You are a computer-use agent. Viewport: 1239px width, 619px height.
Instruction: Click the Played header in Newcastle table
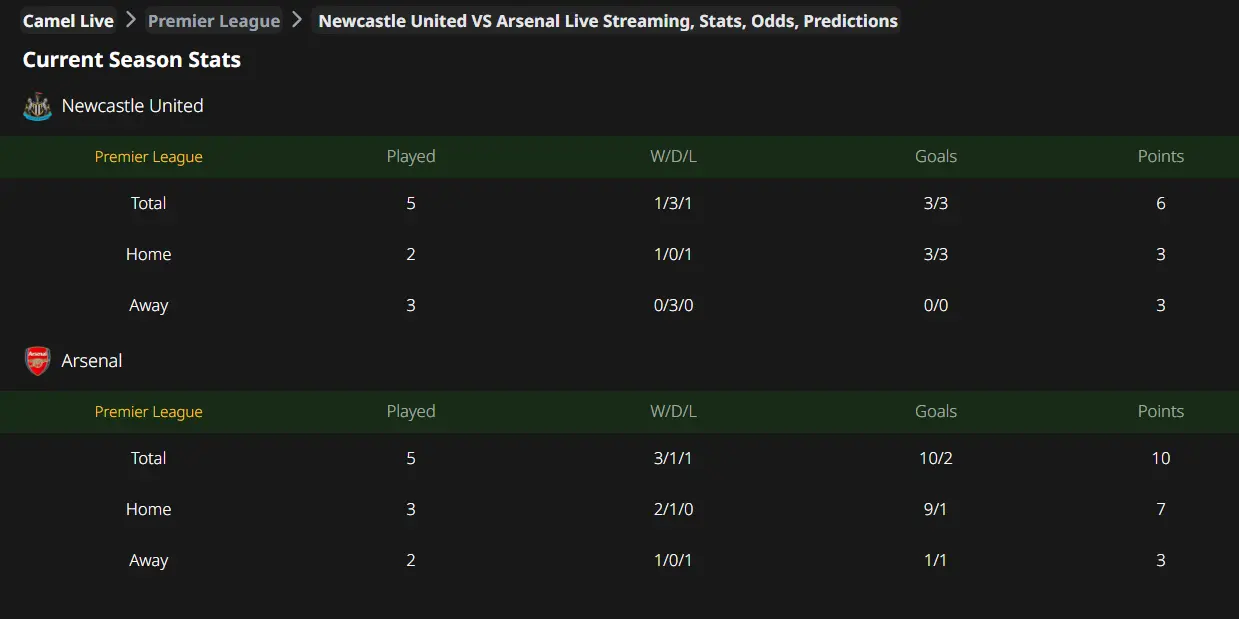point(411,157)
